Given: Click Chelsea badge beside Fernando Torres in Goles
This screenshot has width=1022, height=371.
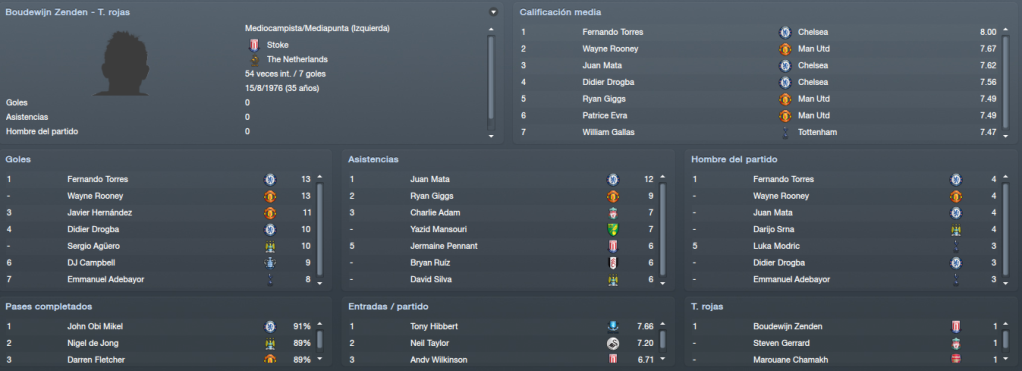Looking at the screenshot, I should 270,179.
